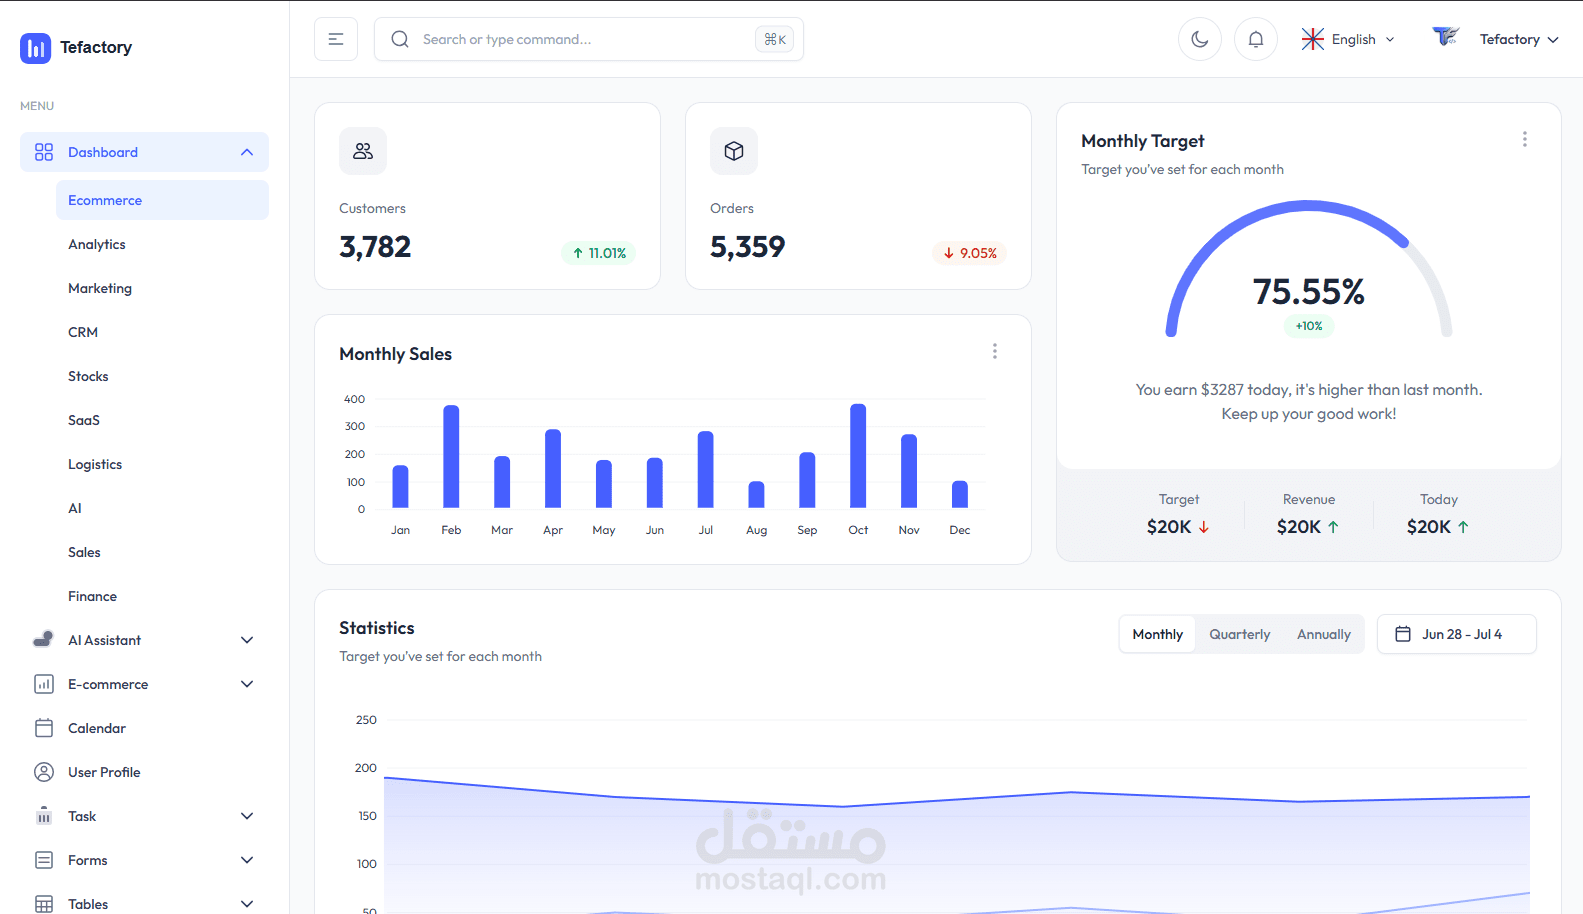The height and width of the screenshot is (914, 1583).
Task: Click the User Profile icon in sidebar
Action: coord(44,772)
